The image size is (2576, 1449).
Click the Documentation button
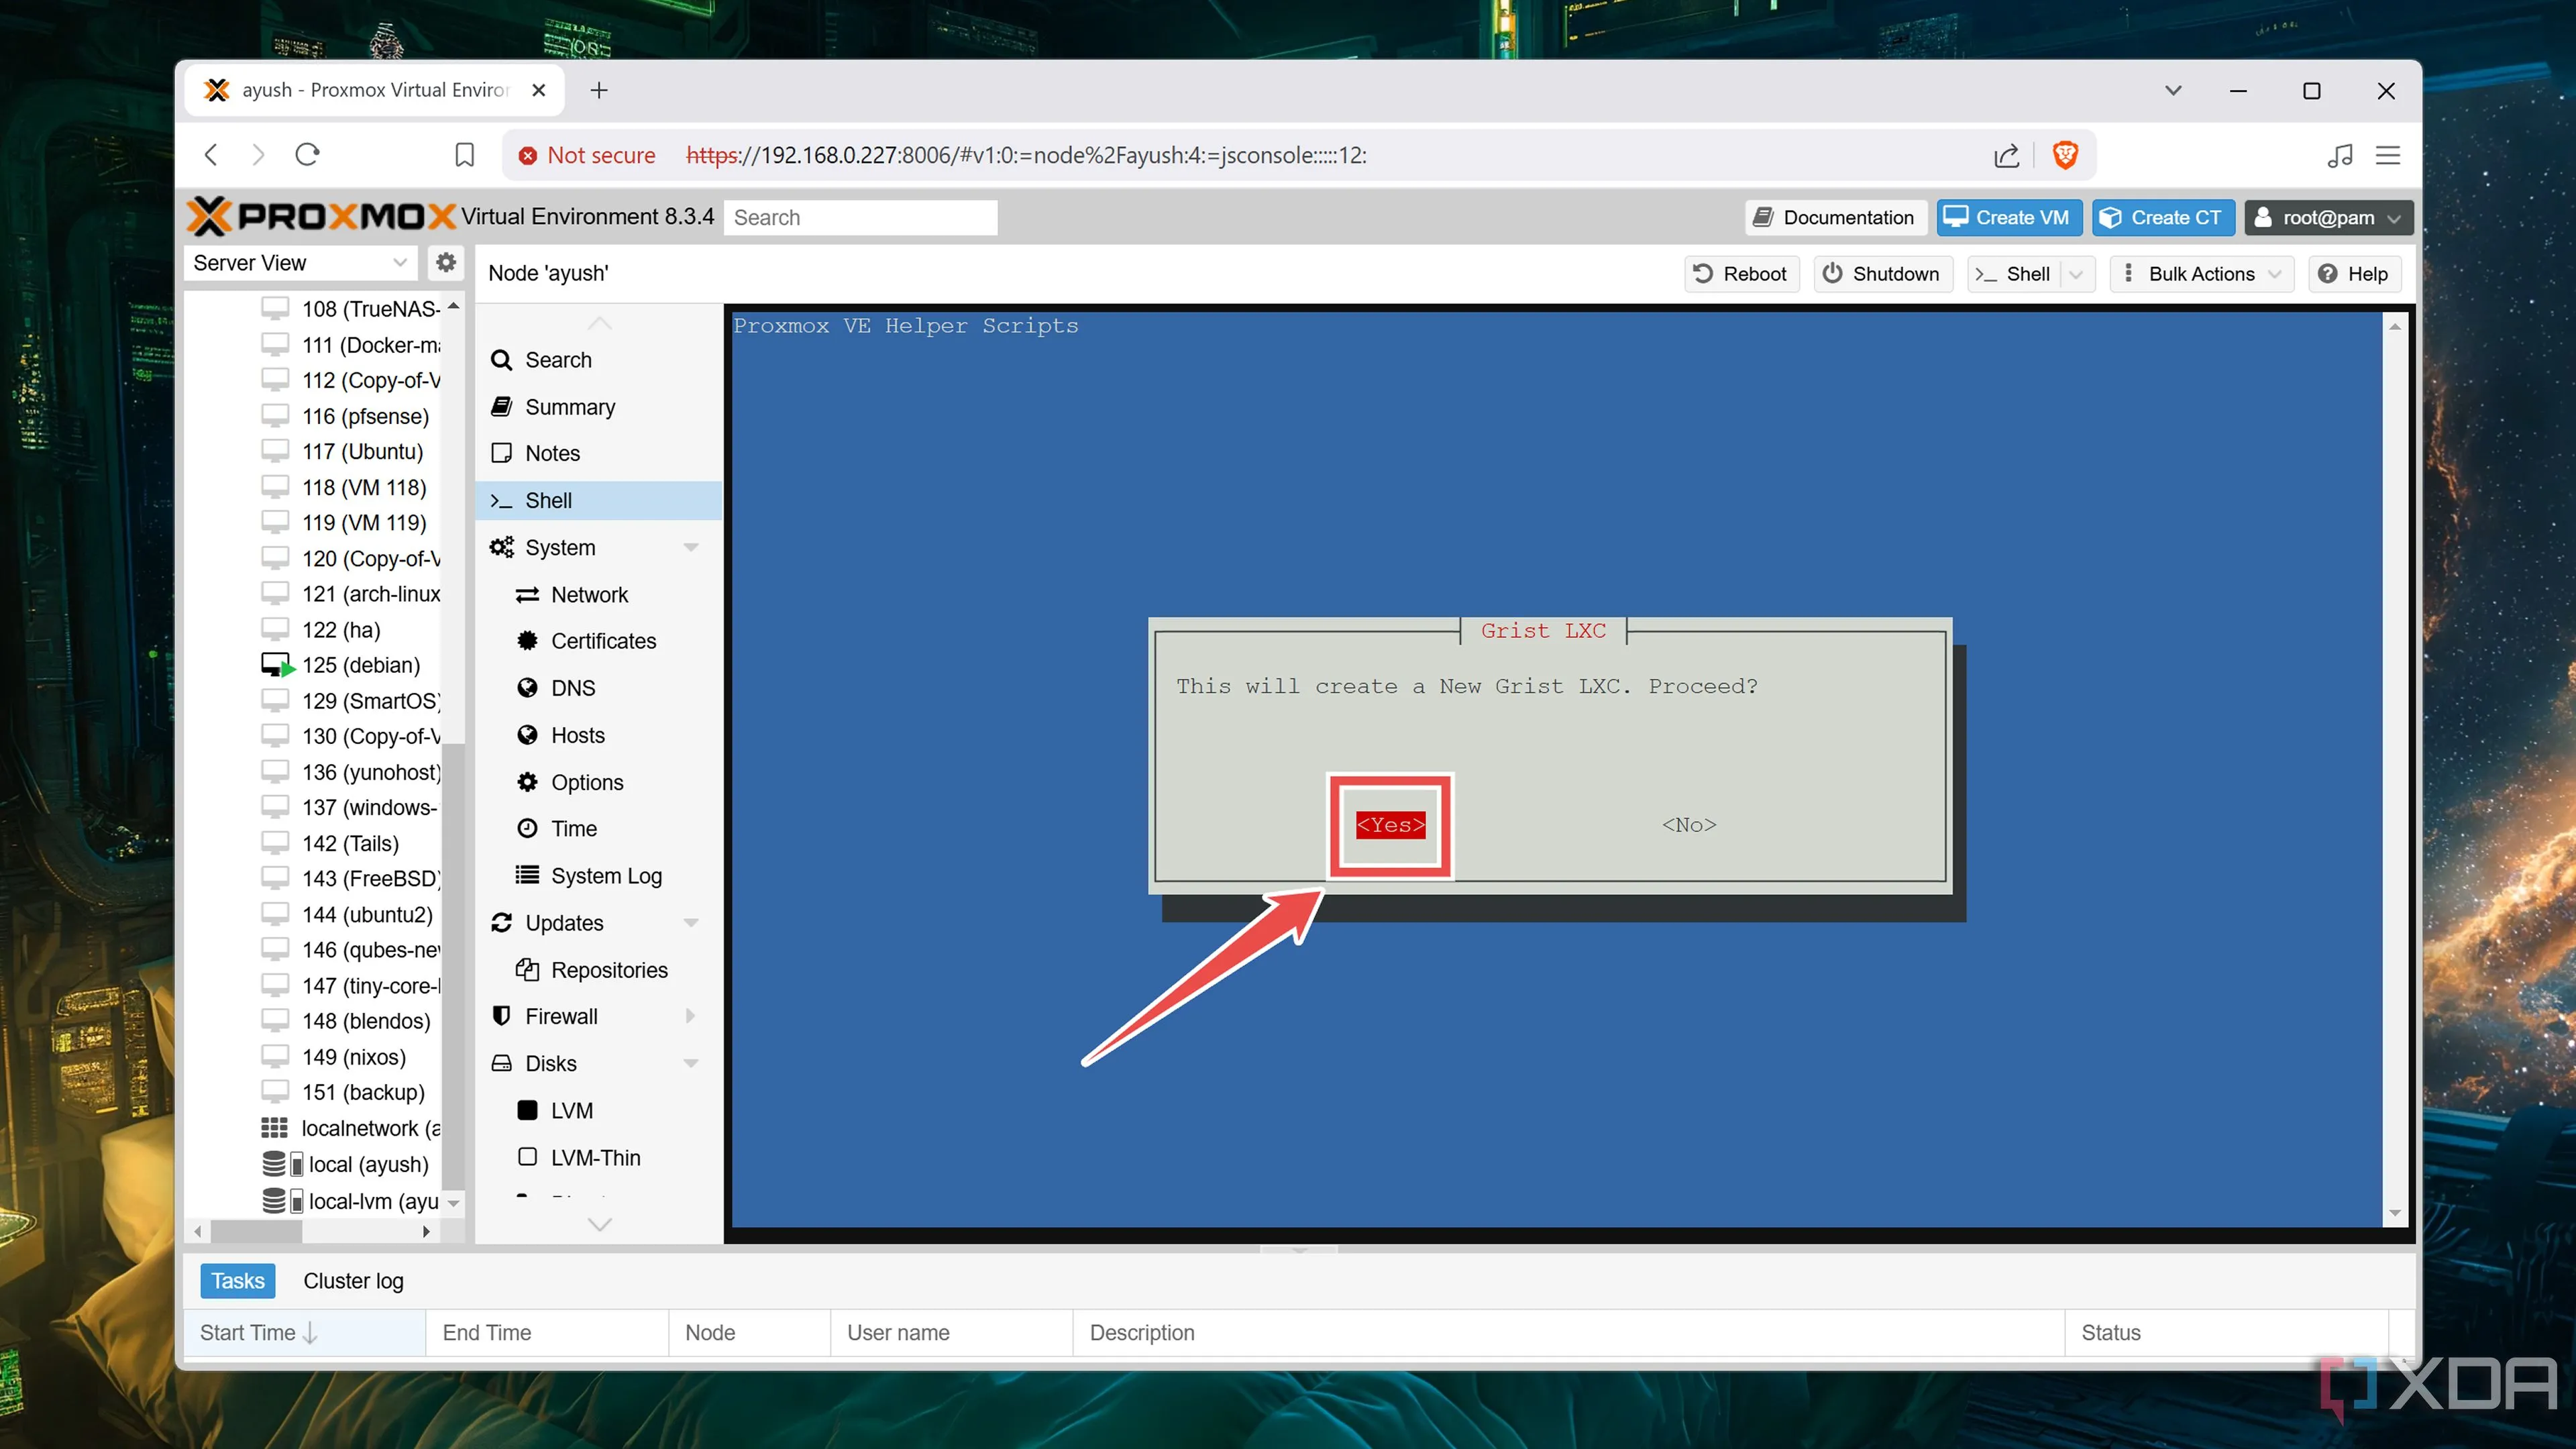click(1835, 218)
